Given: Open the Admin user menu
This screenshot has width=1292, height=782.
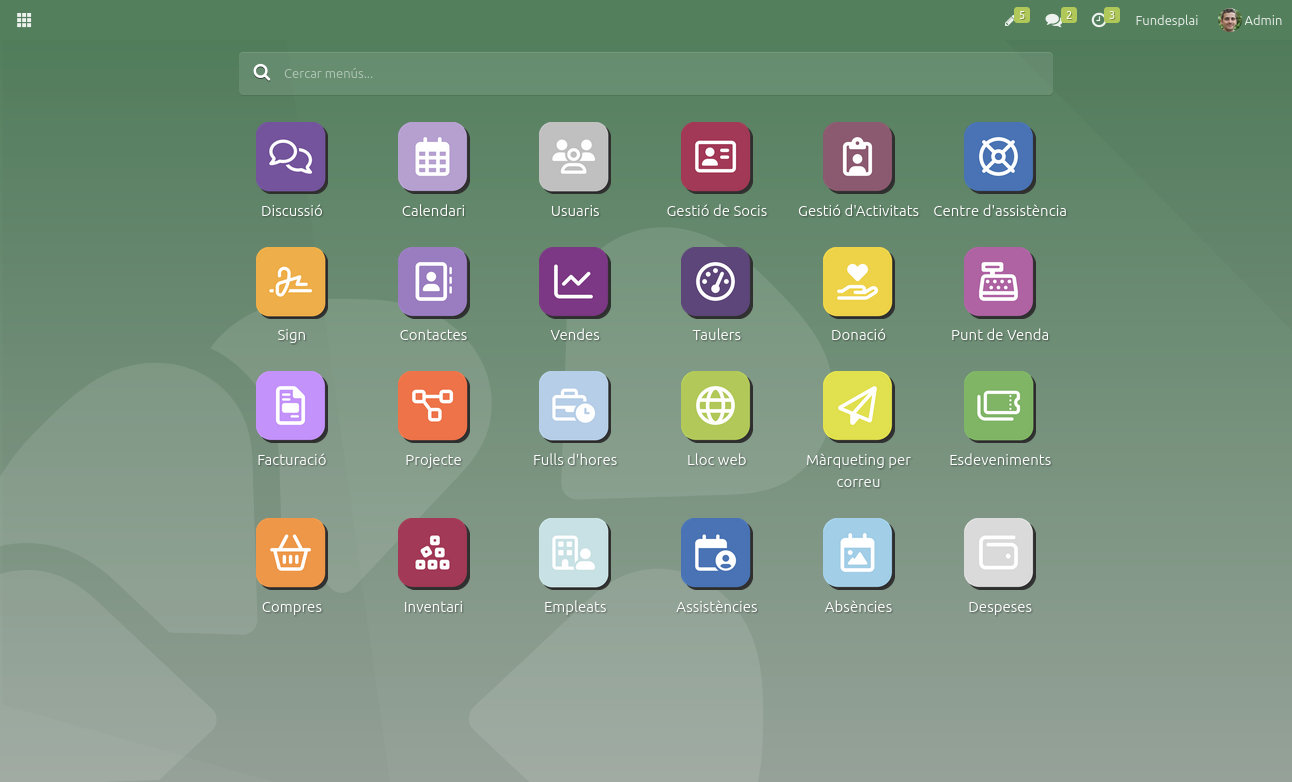Looking at the screenshot, I should (1250, 20).
